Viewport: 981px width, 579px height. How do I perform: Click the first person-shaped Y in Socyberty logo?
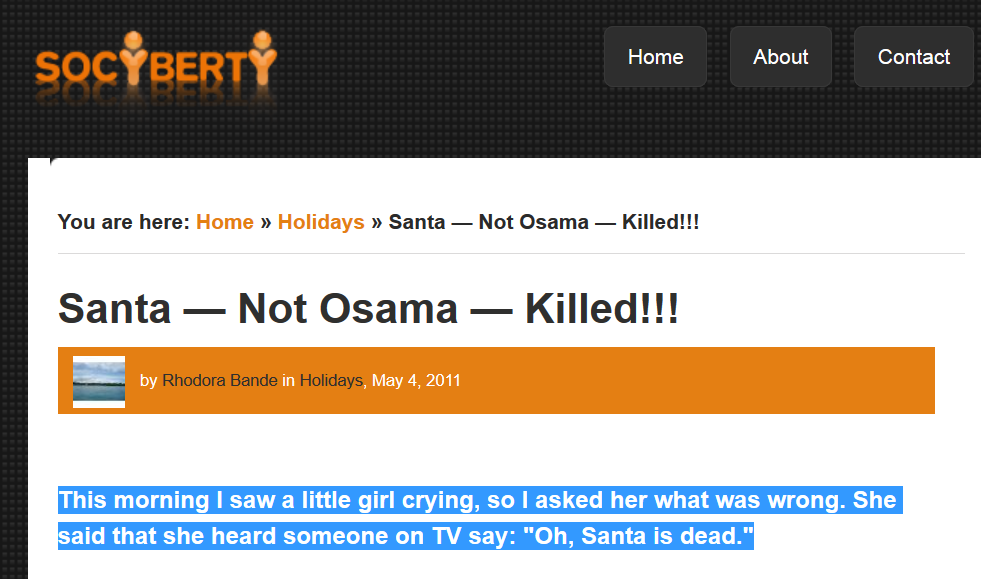point(133,58)
